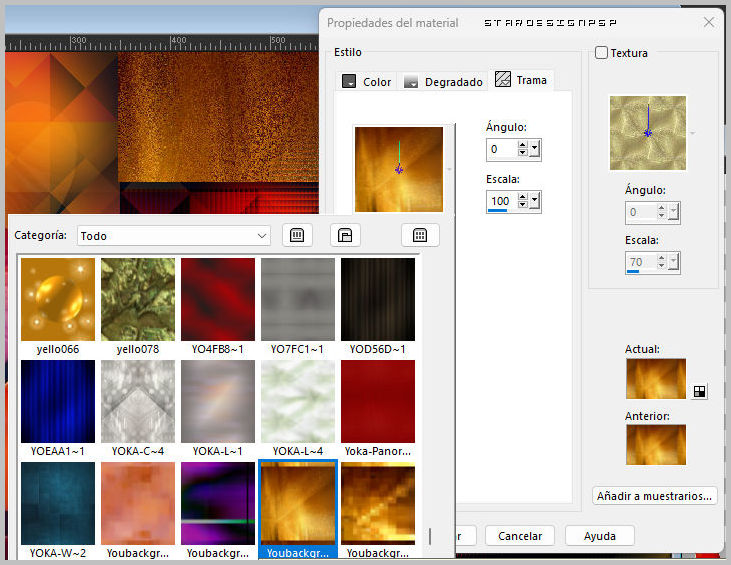Click the Cancelar button
Screen dimensions: 731x565
tap(520, 536)
